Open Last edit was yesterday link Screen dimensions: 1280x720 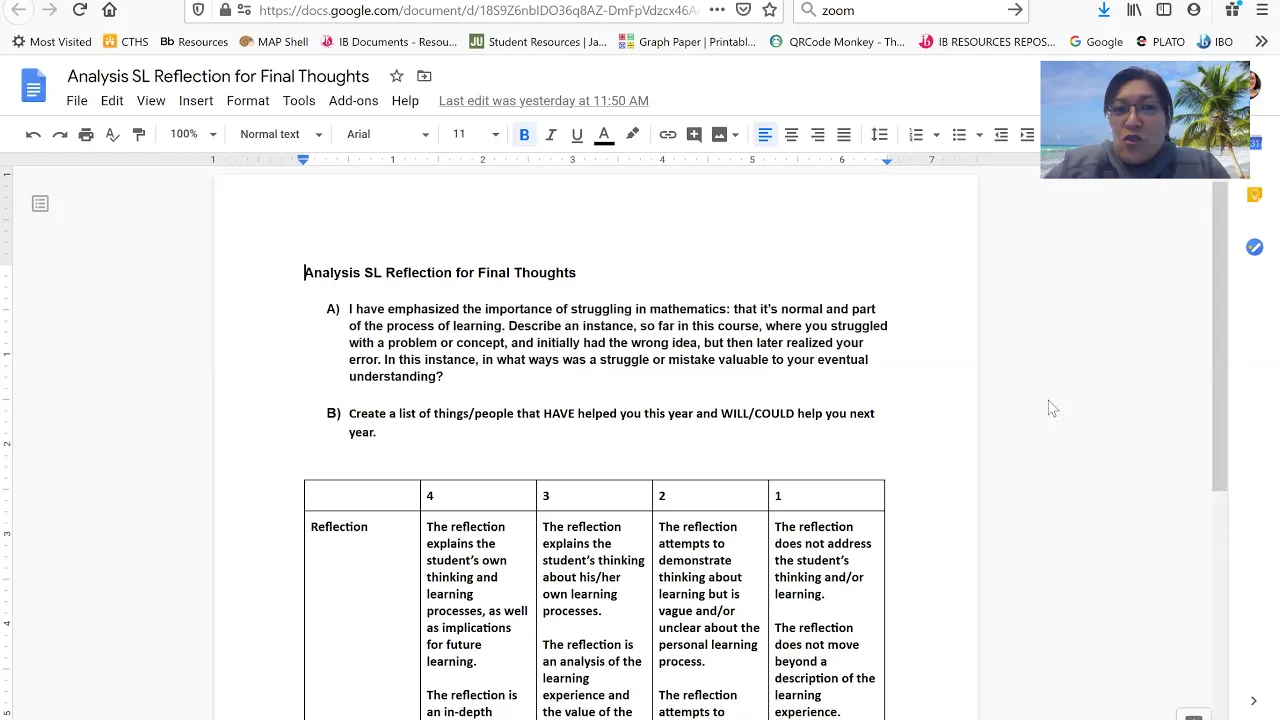pos(544,101)
